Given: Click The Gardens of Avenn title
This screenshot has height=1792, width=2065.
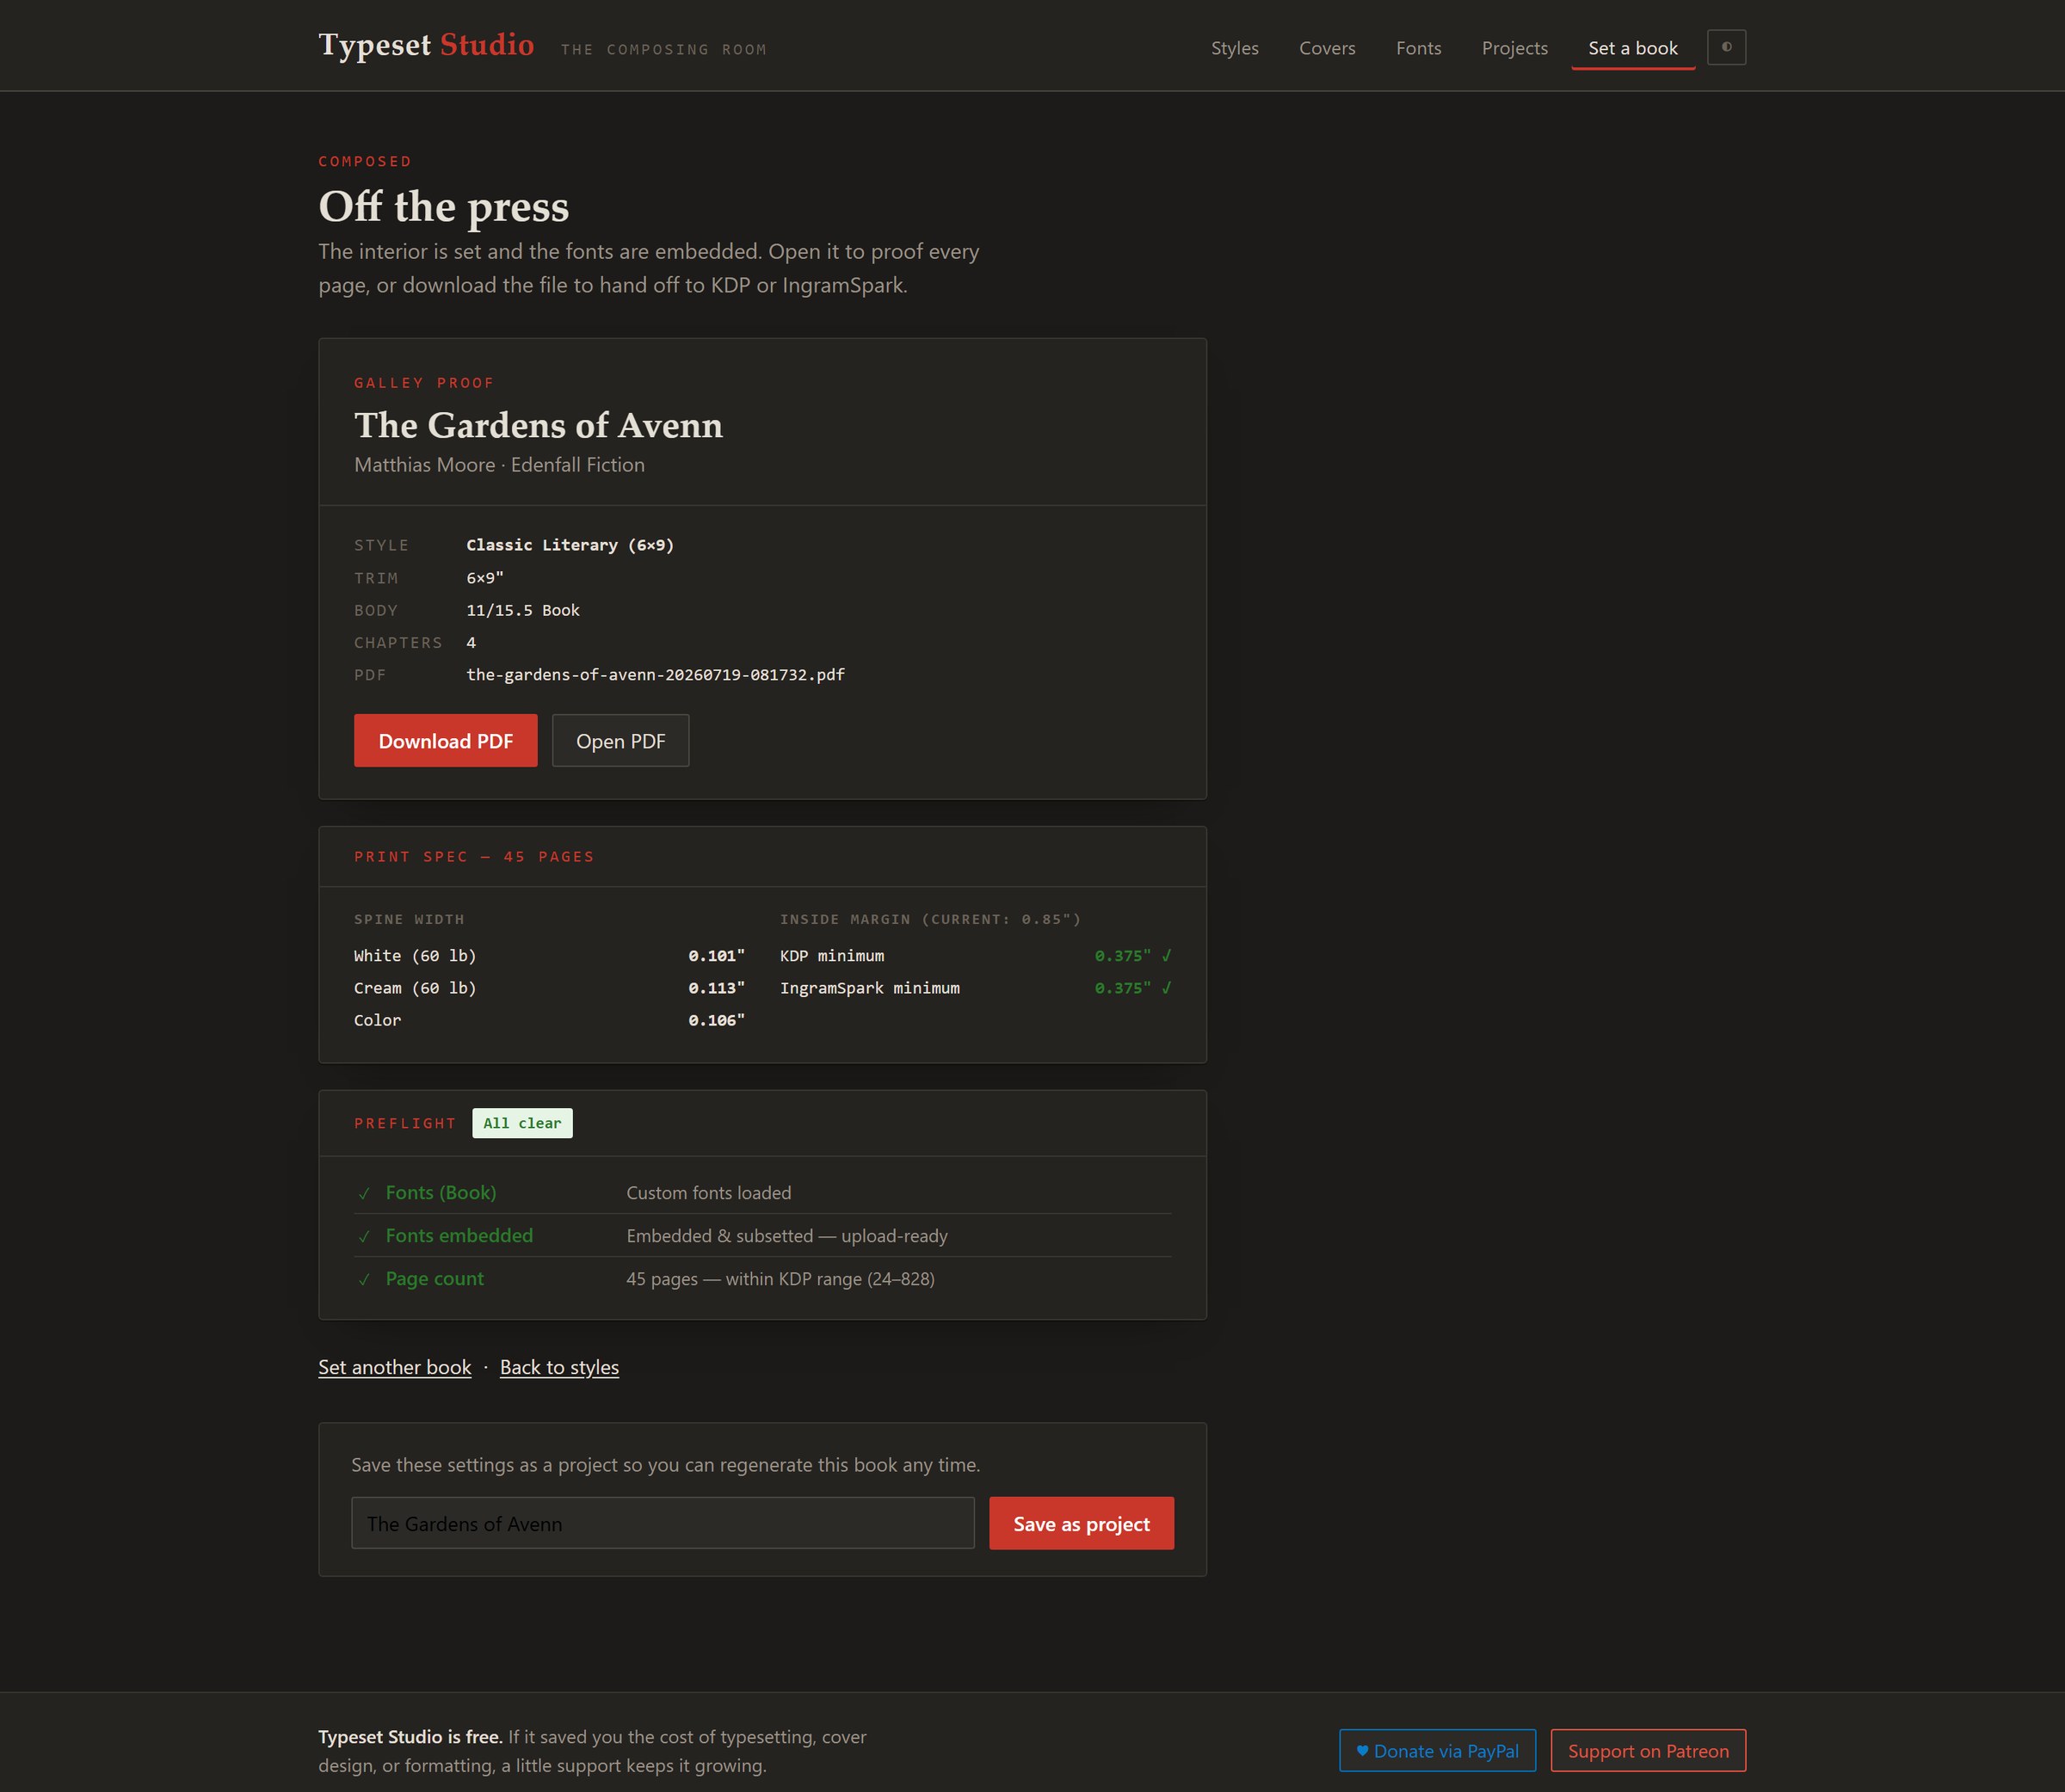Looking at the screenshot, I should pyautogui.click(x=538, y=425).
